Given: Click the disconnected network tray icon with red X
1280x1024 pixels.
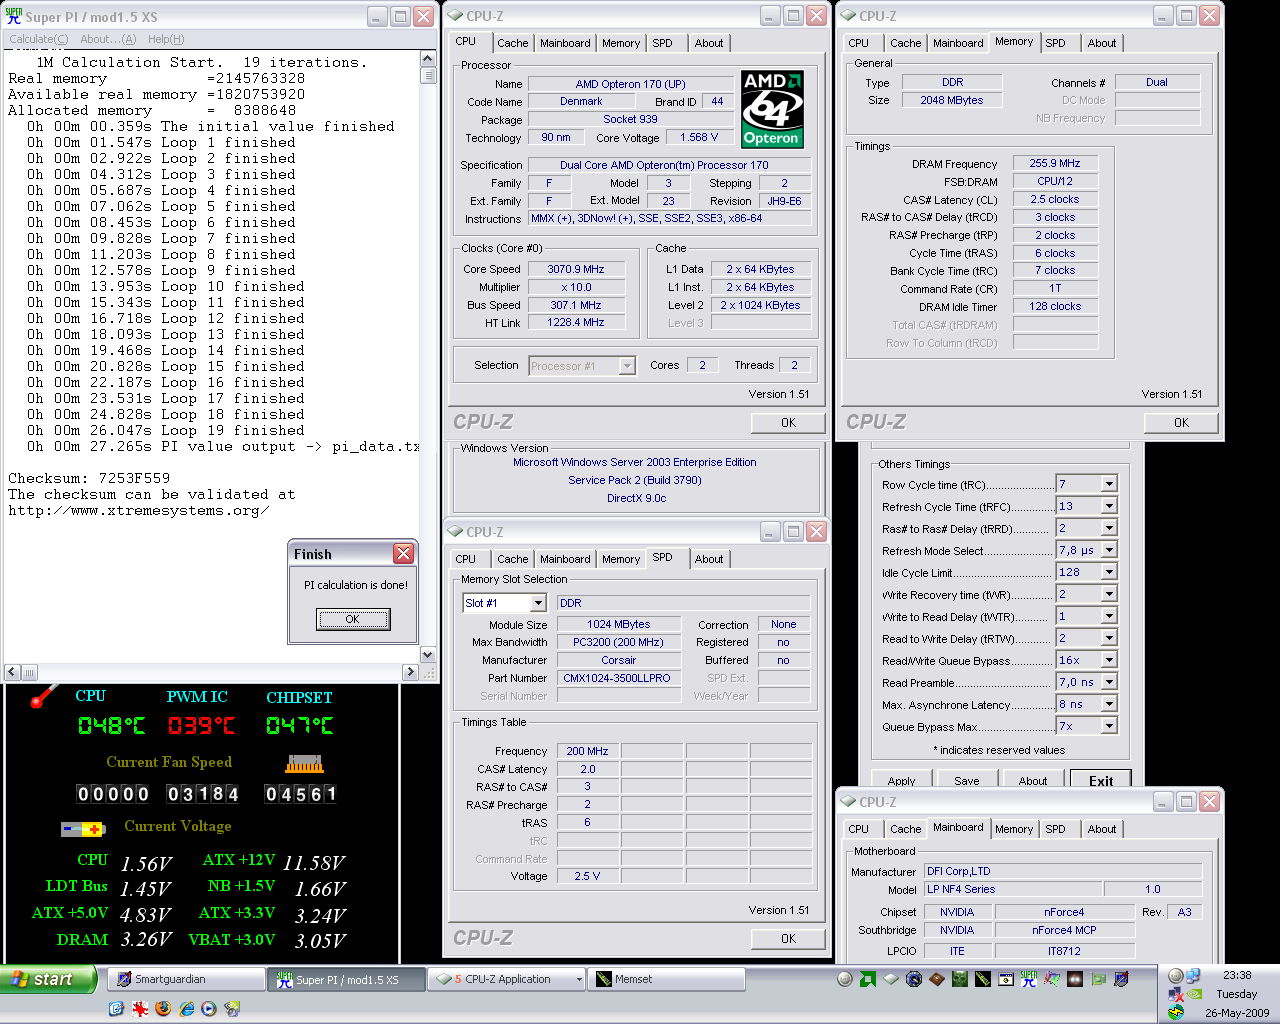Looking at the screenshot, I should (1176, 994).
